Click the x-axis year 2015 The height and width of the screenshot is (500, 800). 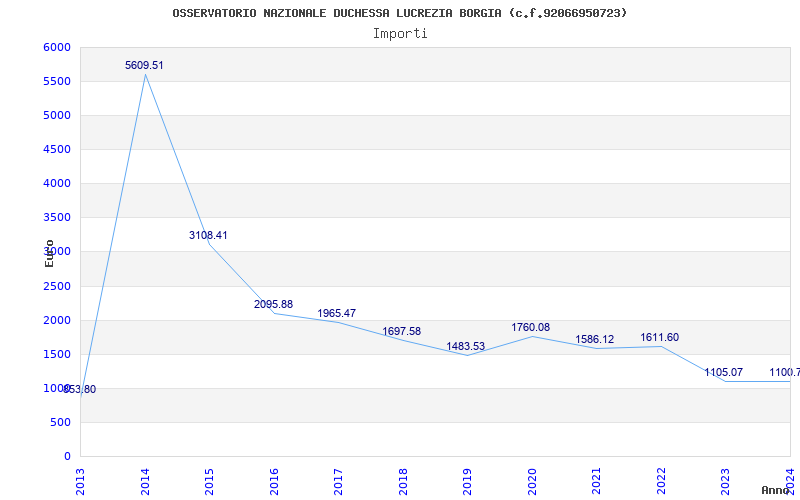209,482
